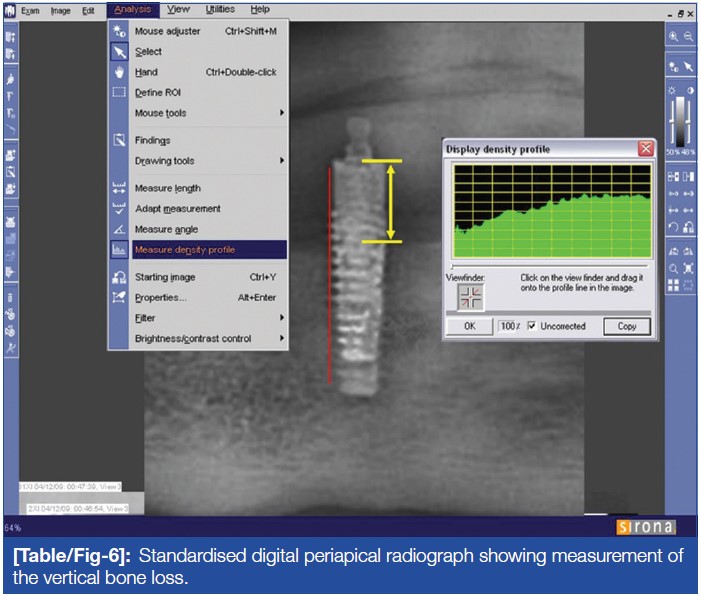
Task: Click the Copy button
Action: [x=626, y=326]
